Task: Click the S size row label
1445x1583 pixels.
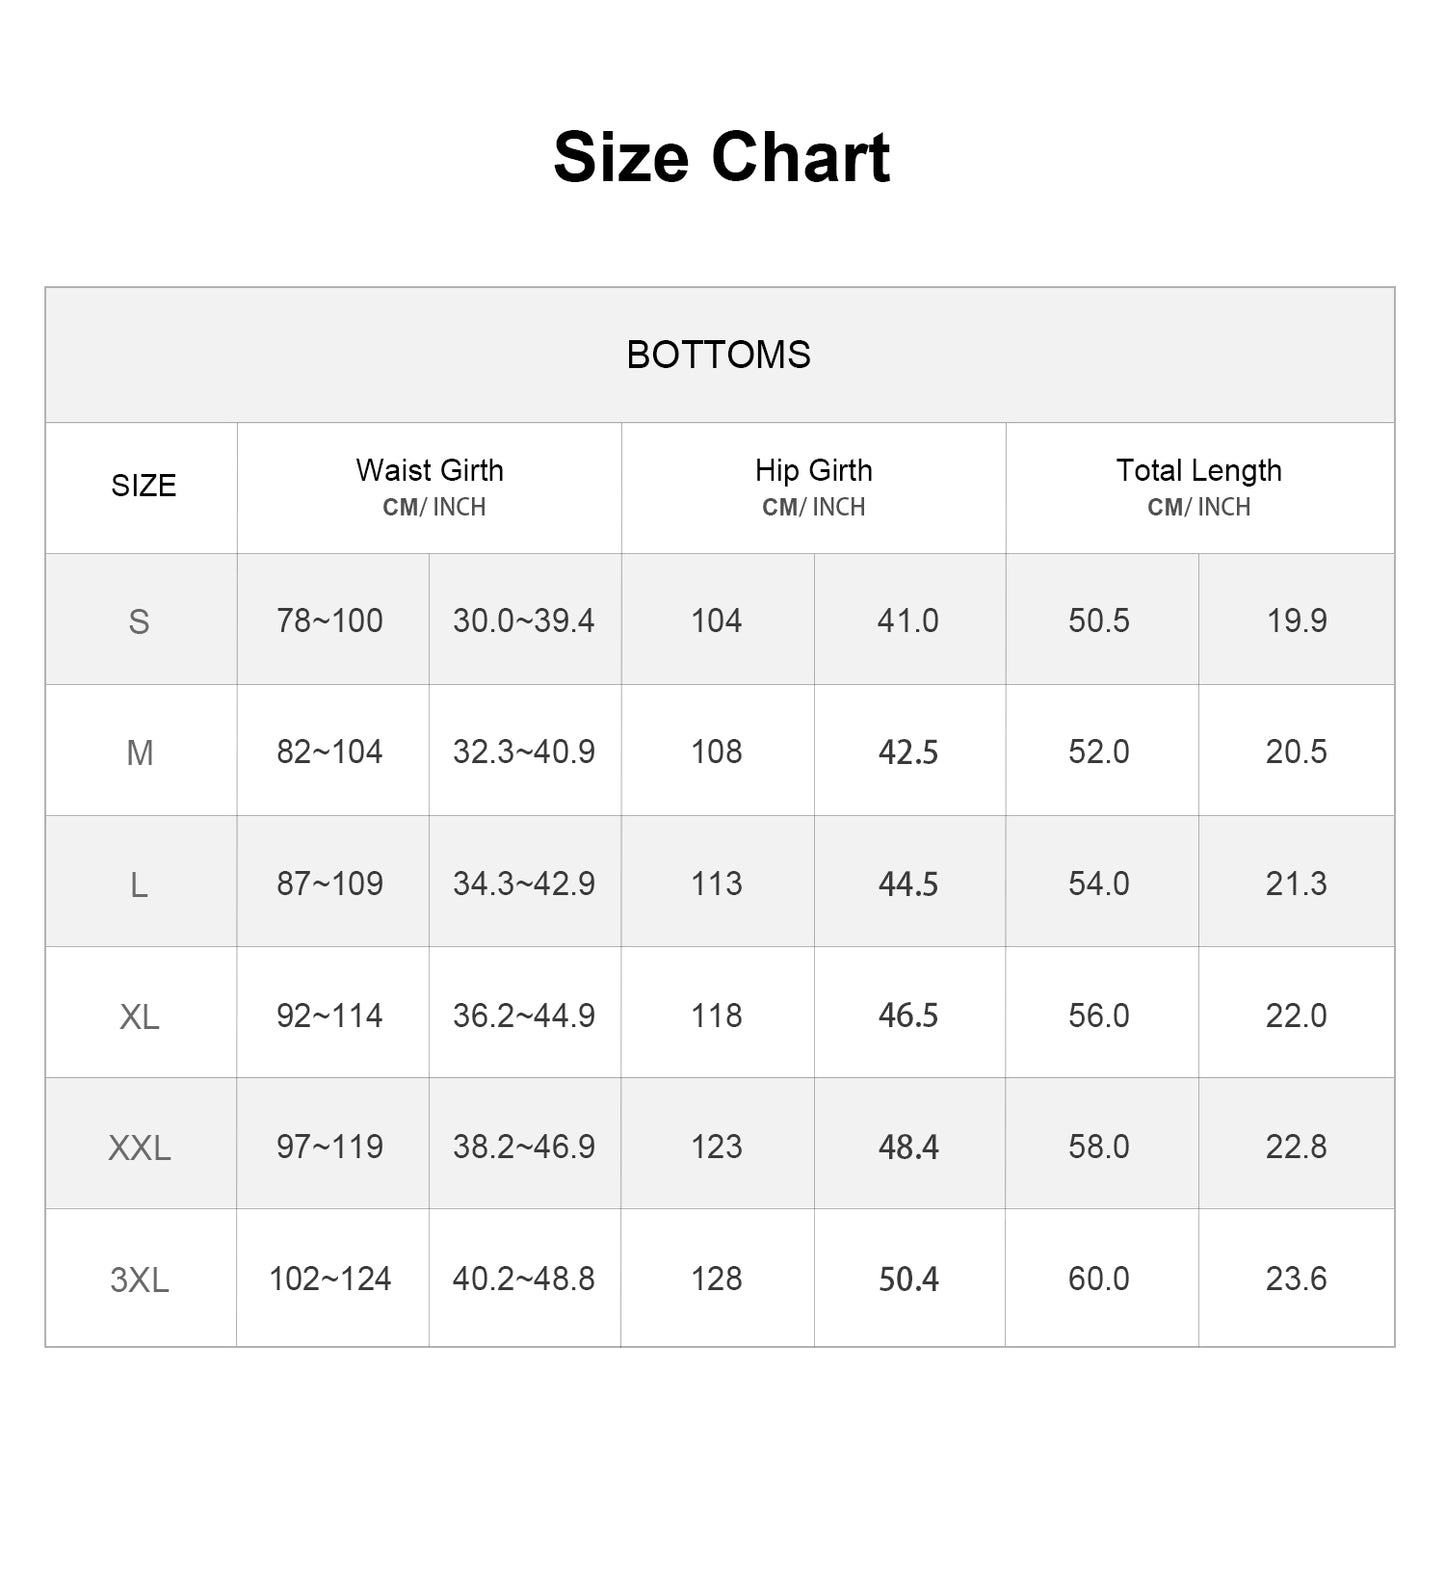Action: pos(139,622)
